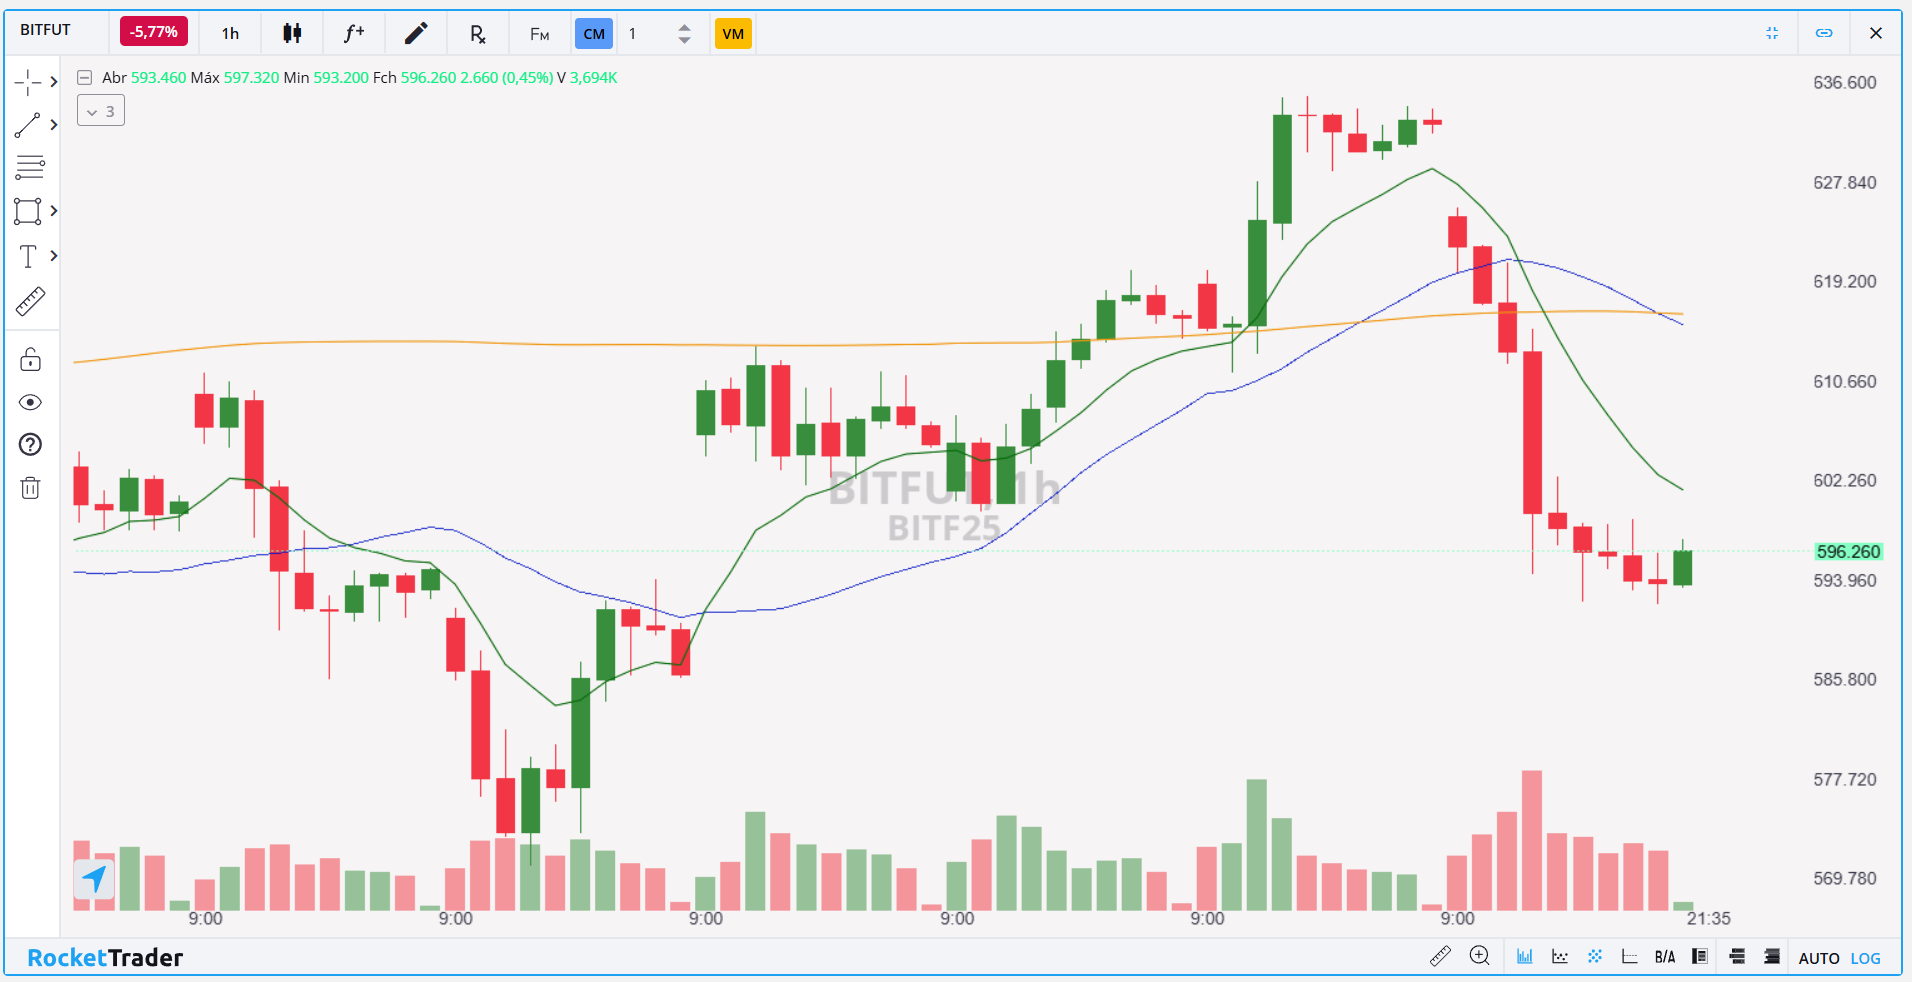Screen dimensions: 1912x982
Task: Select the rectangle shape tool
Action: [28, 211]
